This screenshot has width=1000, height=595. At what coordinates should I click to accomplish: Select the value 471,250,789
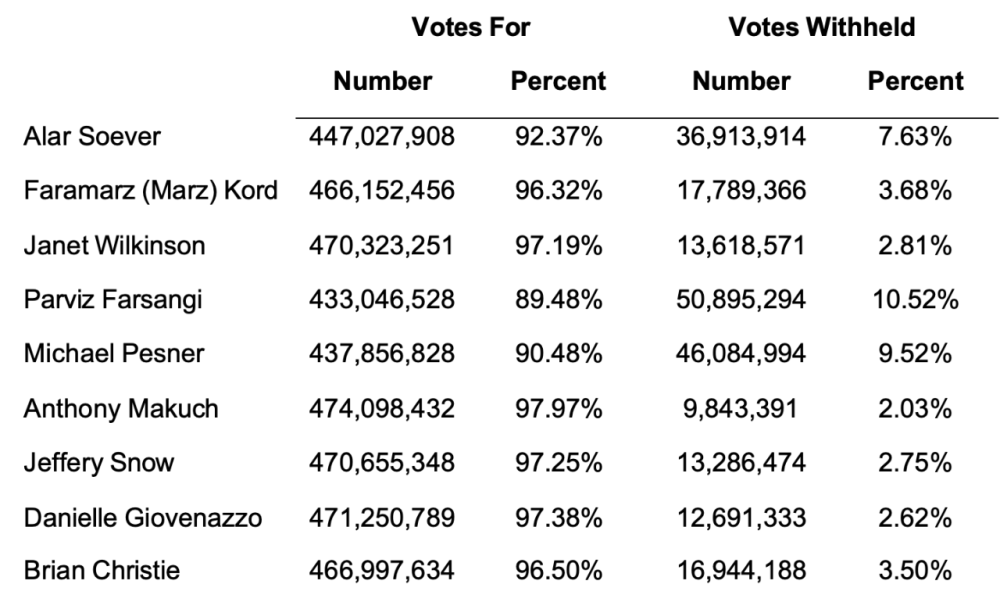382,518
